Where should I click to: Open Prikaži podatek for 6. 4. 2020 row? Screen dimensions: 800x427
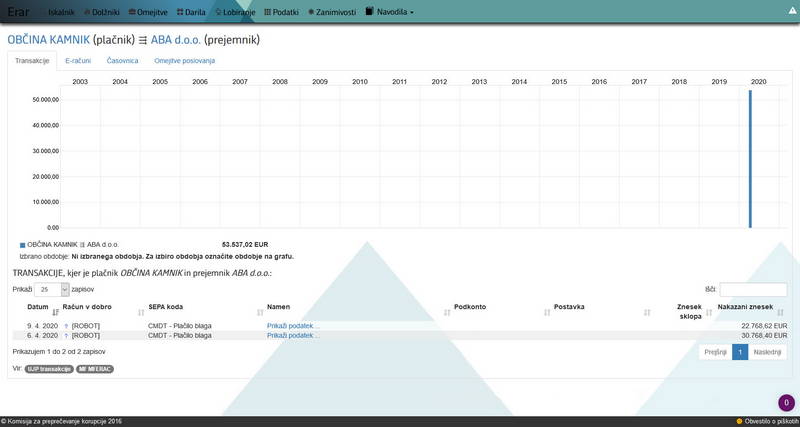[x=293, y=336]
